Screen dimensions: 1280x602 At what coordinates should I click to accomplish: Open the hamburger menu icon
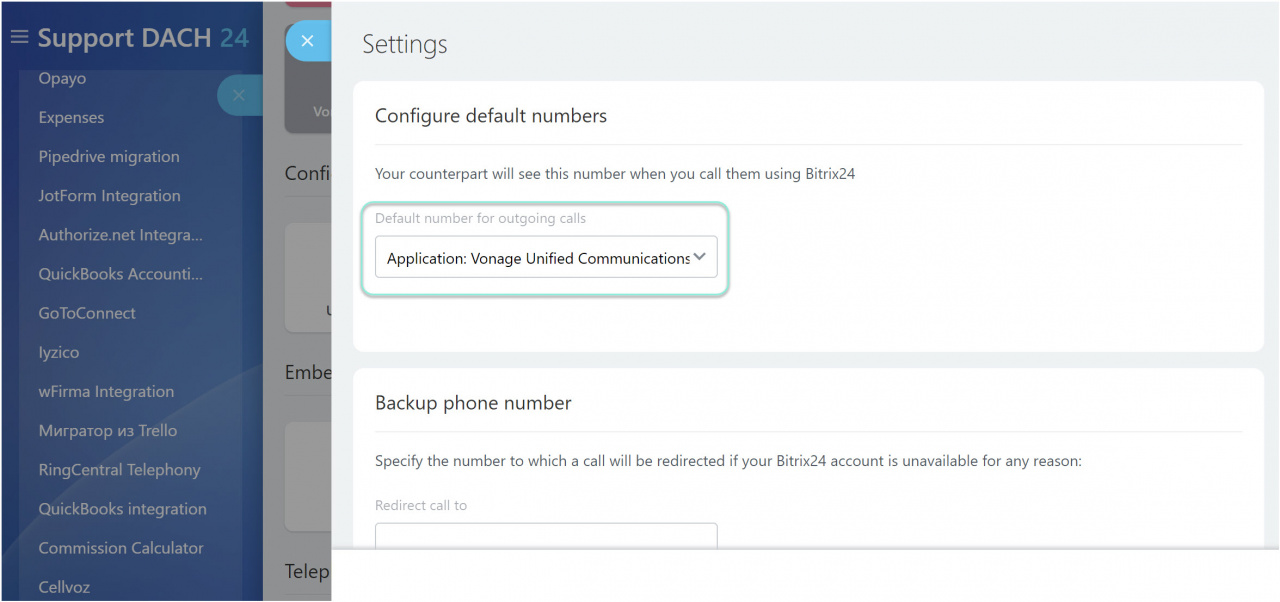click(x=19, y=38)
